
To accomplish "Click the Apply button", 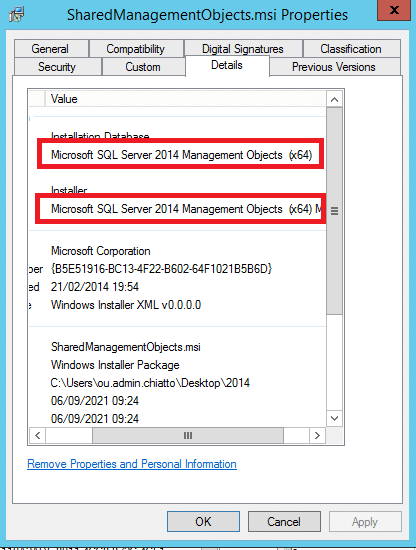I will pyautogui.click(x=365, y=522).
